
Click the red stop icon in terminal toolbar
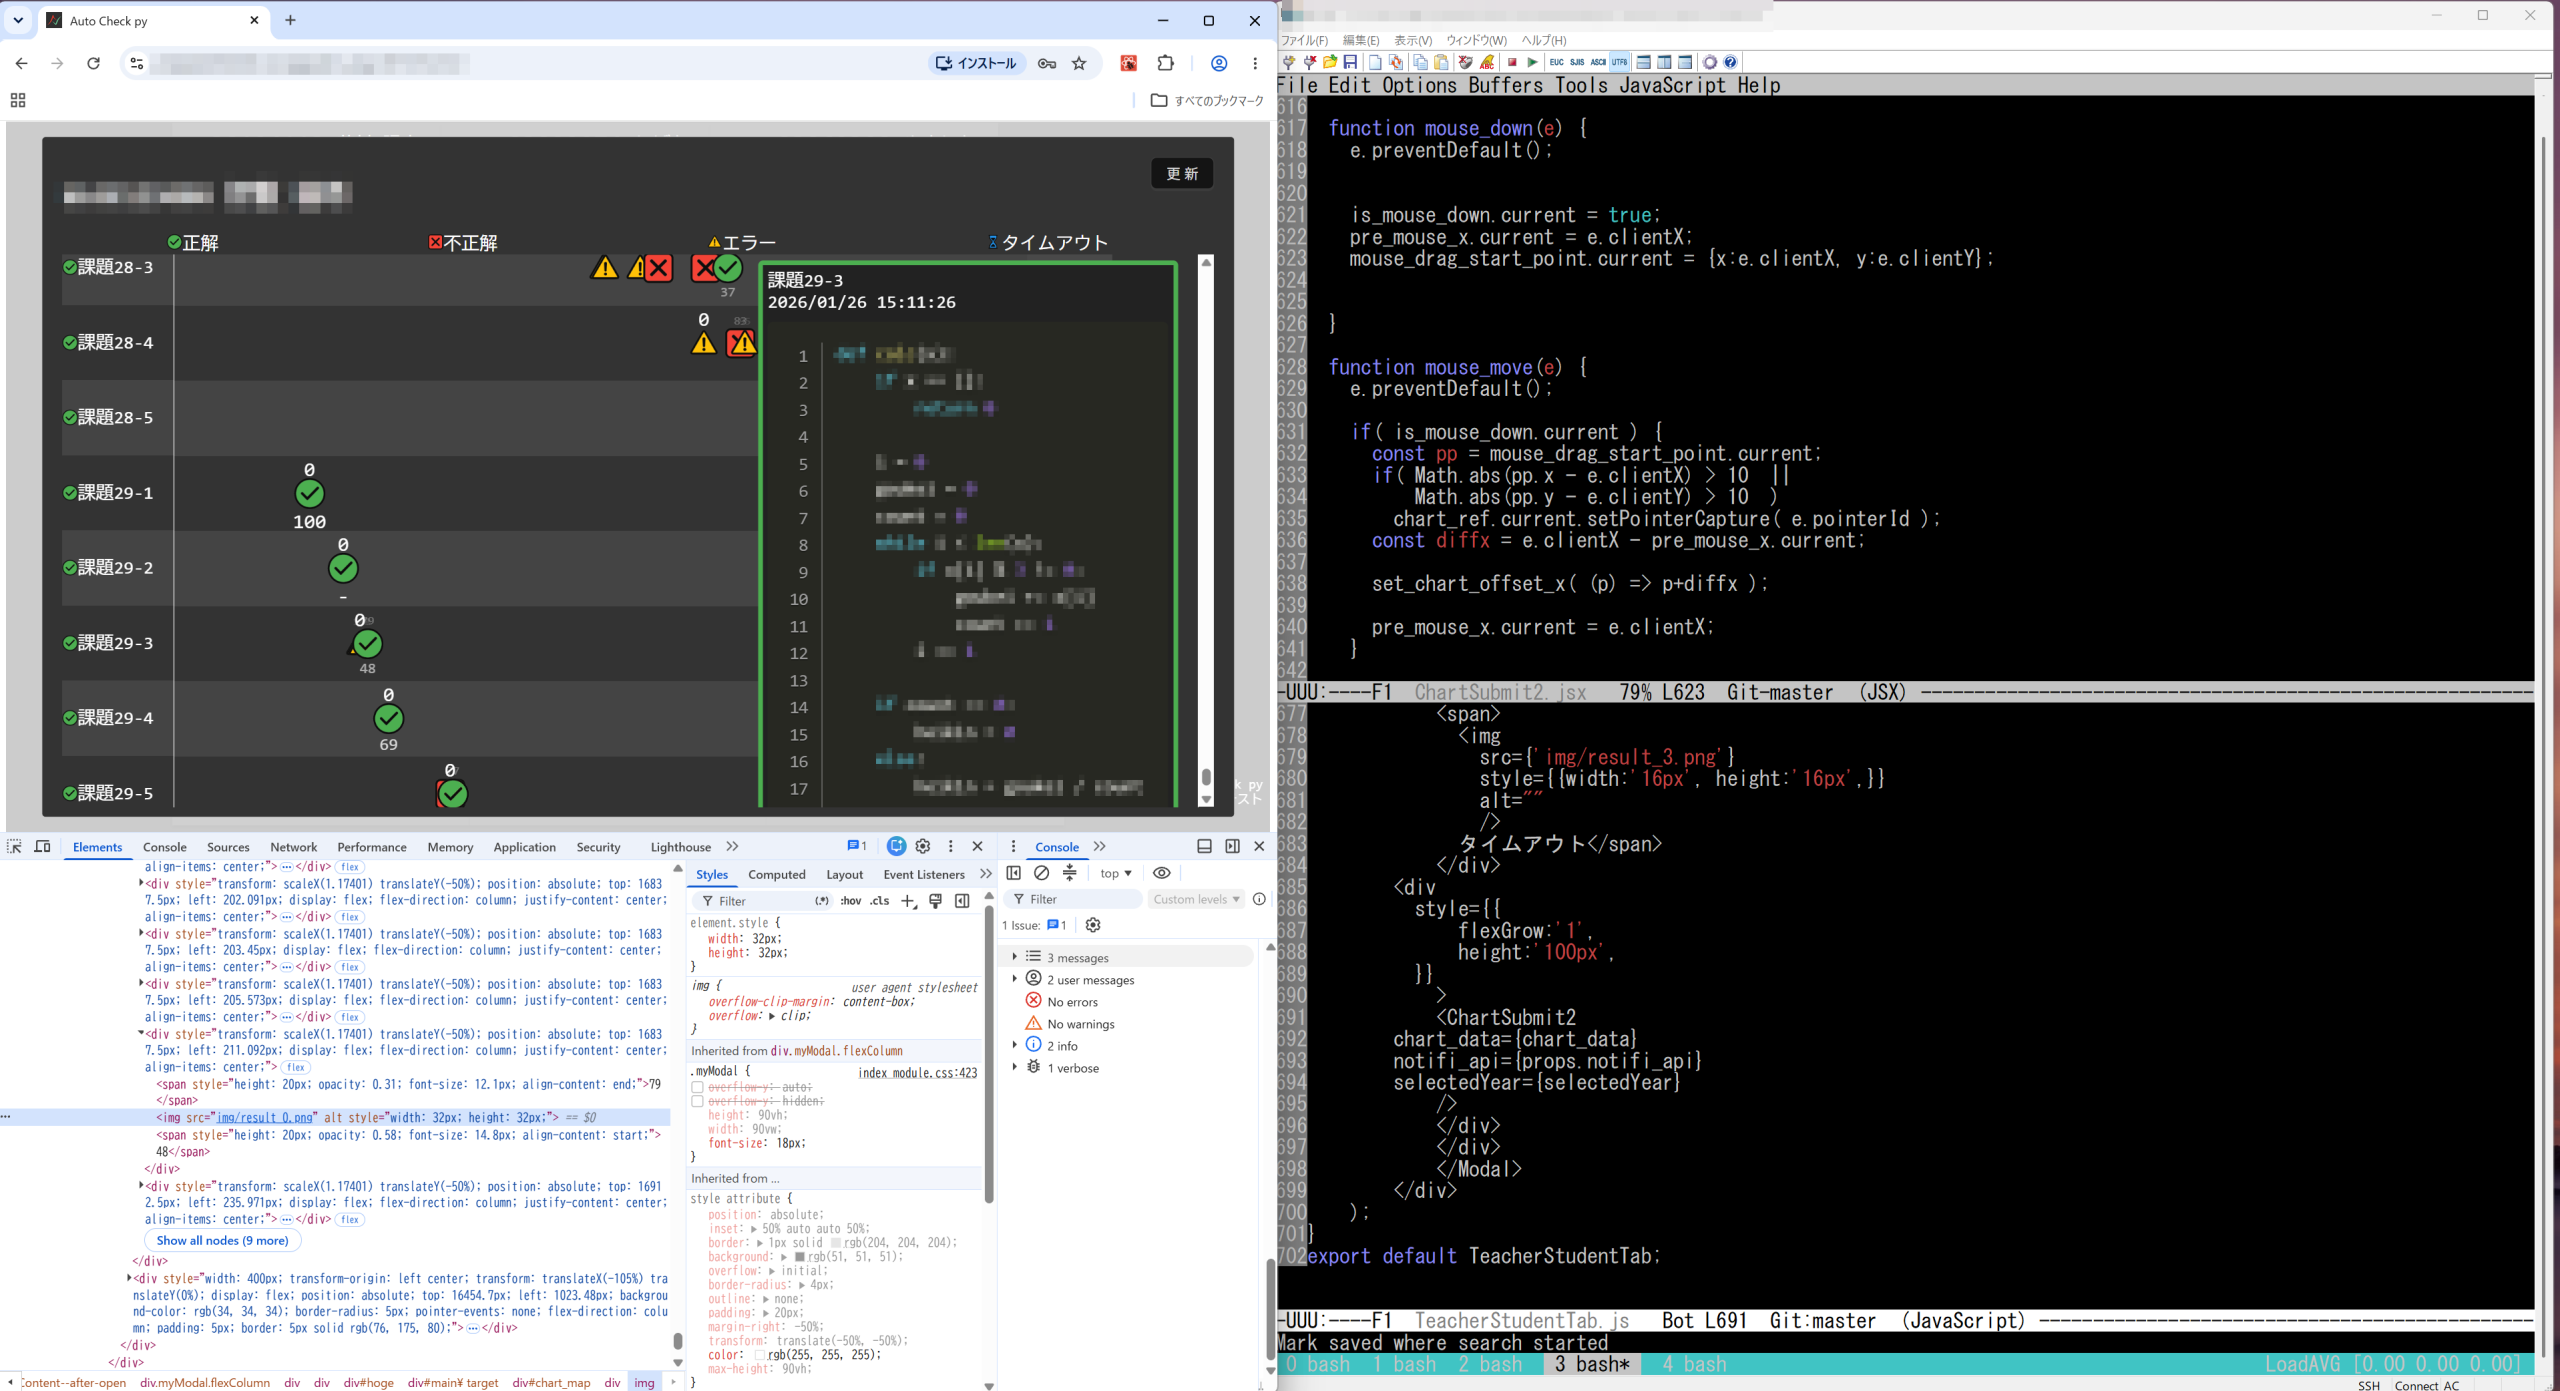coord(1512,62)
